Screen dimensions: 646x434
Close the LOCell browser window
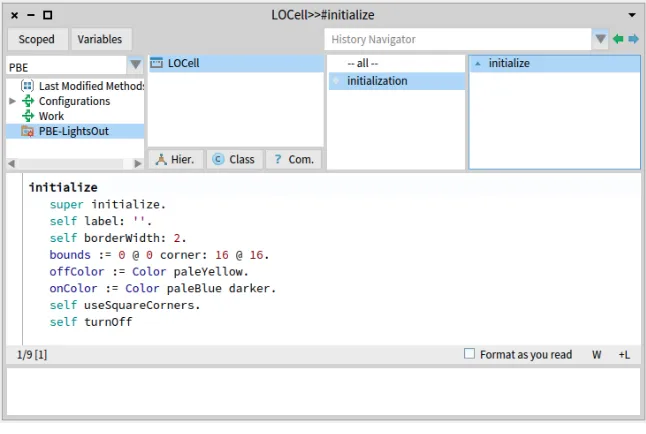pyautogui.click(x=14, y=15)
